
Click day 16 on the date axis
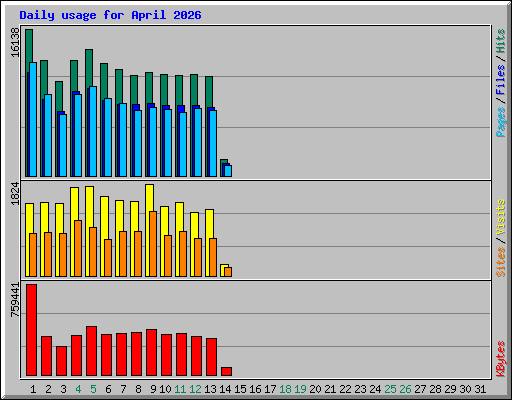tap(255, 389)
